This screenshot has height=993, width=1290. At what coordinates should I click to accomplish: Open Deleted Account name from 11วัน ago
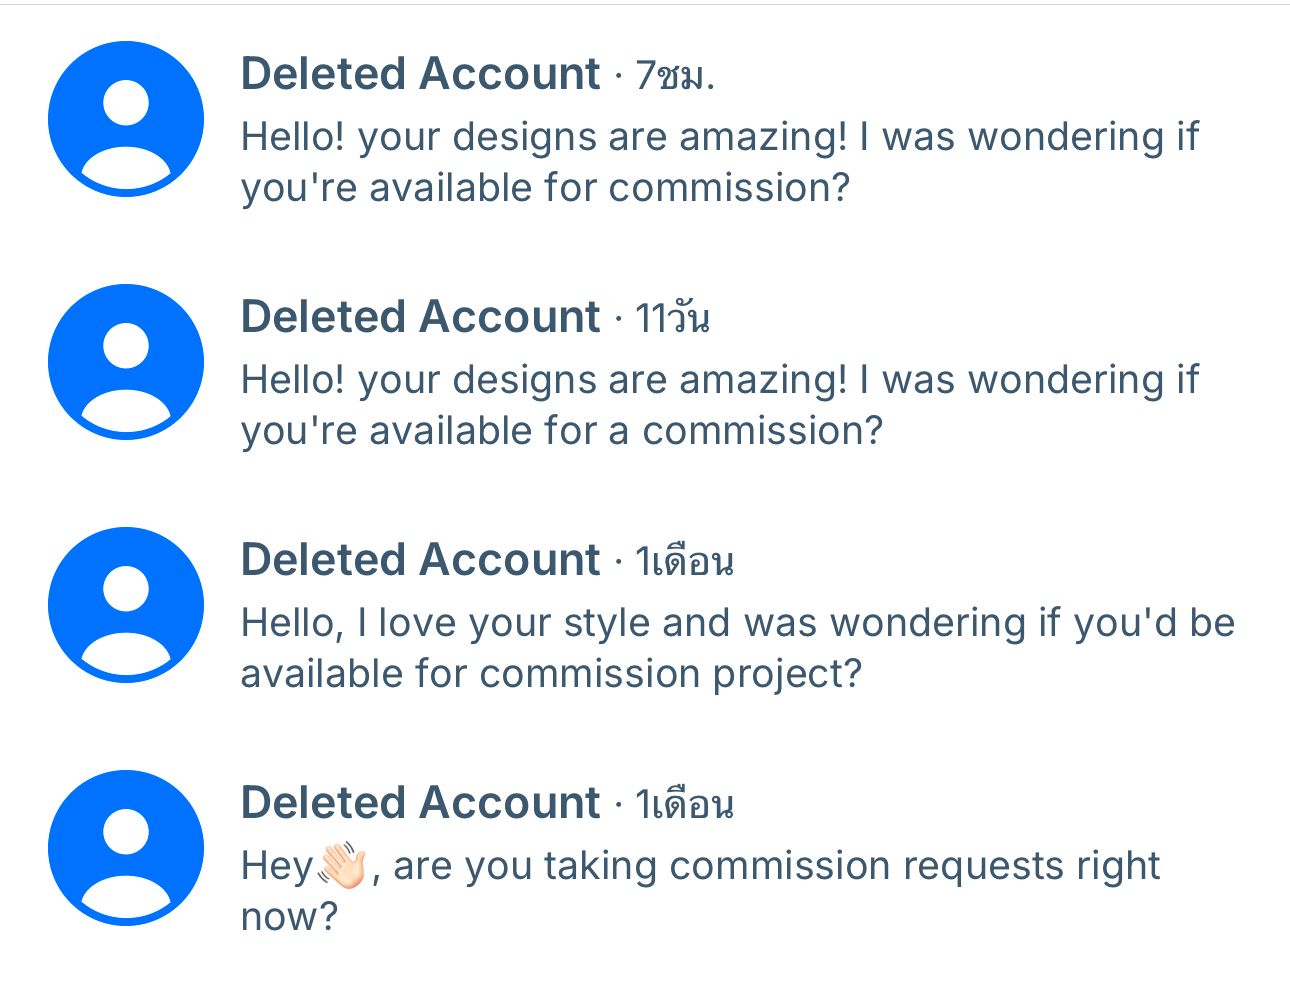click(420, 318)
